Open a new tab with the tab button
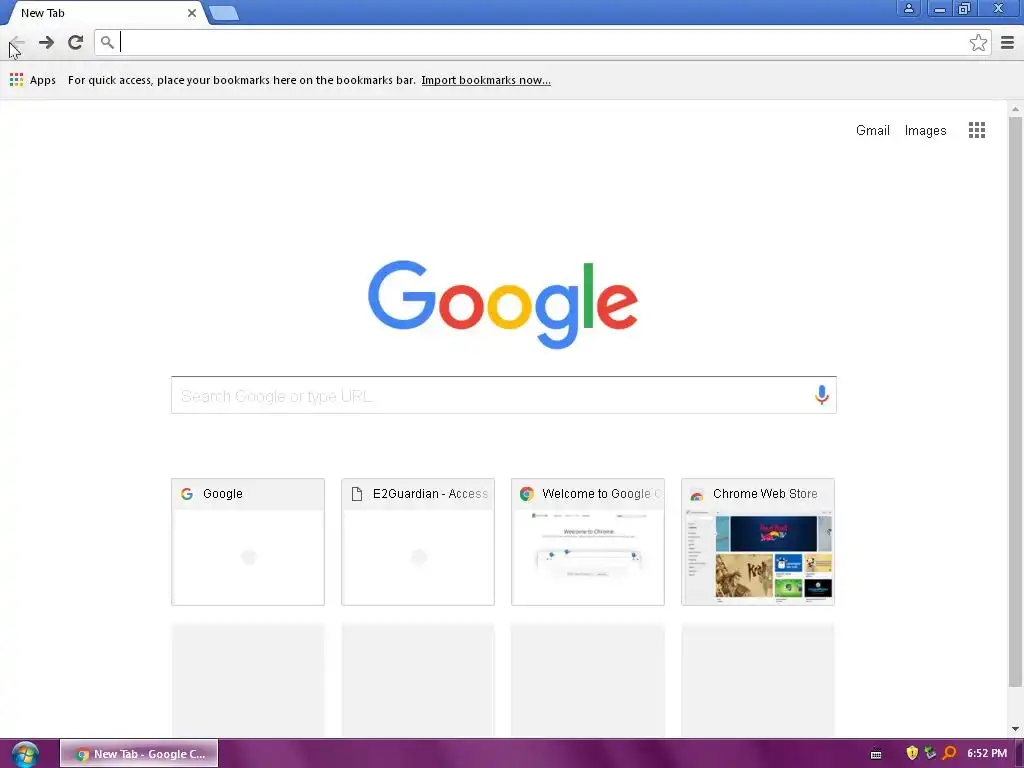Screen dimensions: 1024x768 point(224,13)
